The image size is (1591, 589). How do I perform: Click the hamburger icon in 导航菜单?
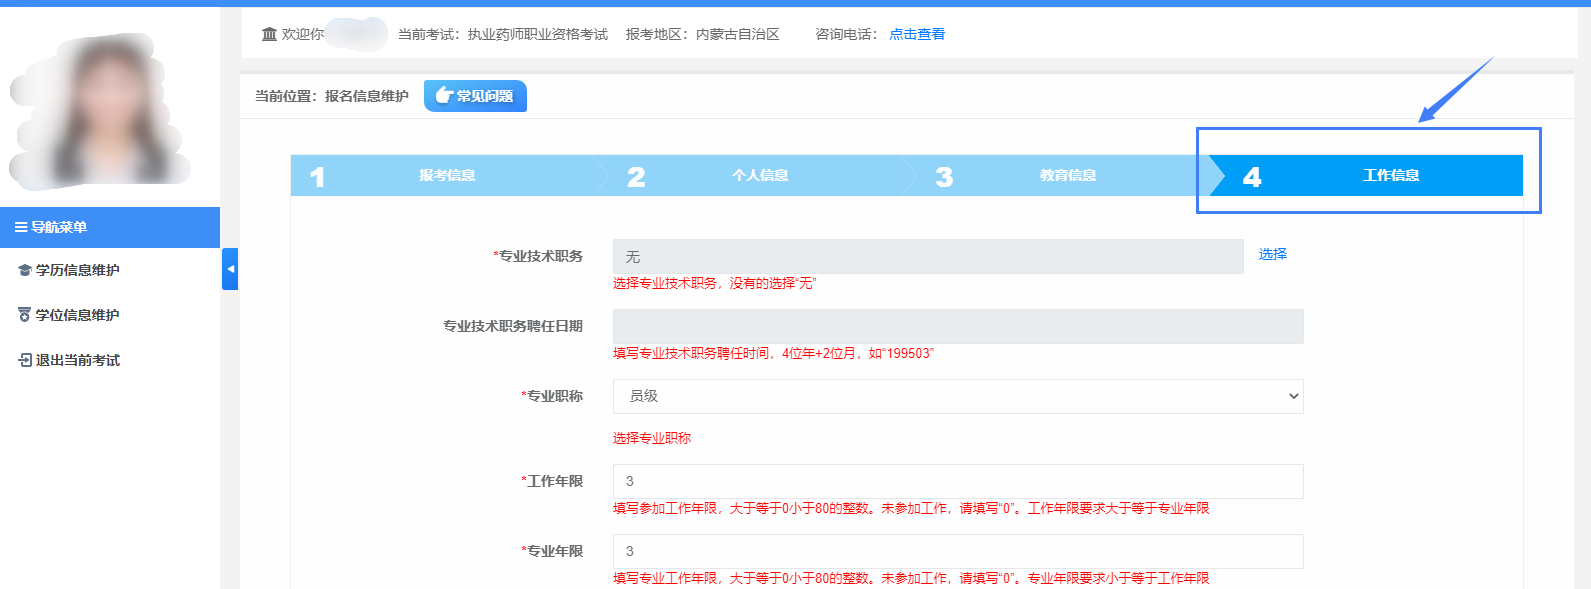[20, 228]
